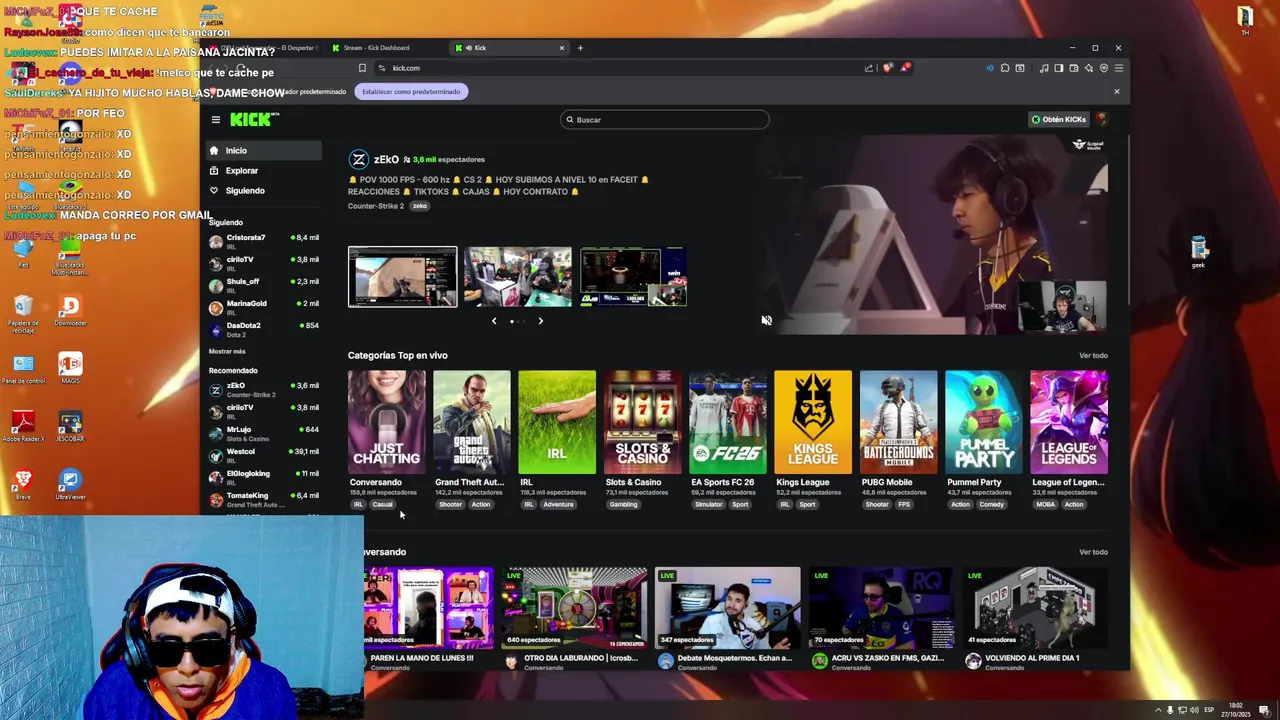Dismiss the default browser prompt bar
Screen dimensions: 1280x720
[x=1117, y=92]
